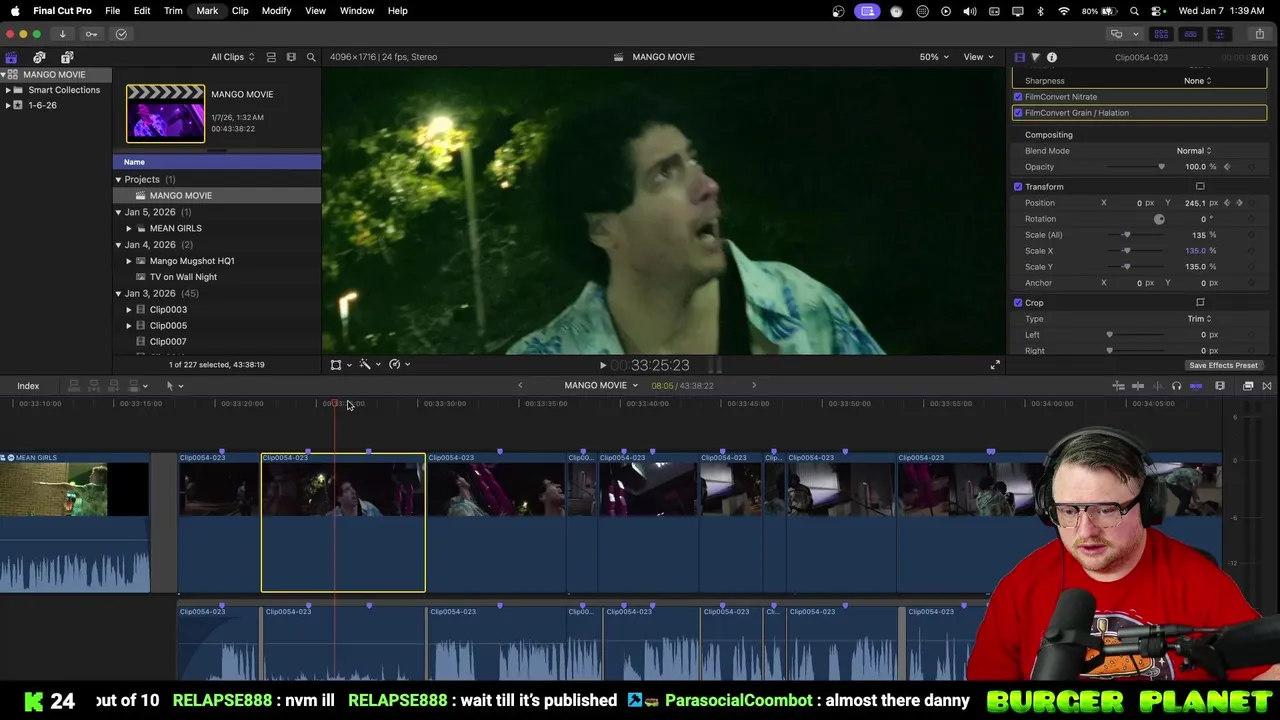Image resolution: width=1280 pixels, height=720 pixels.
Task: Open the Clip menu
Action: click(x=240, y=11)
